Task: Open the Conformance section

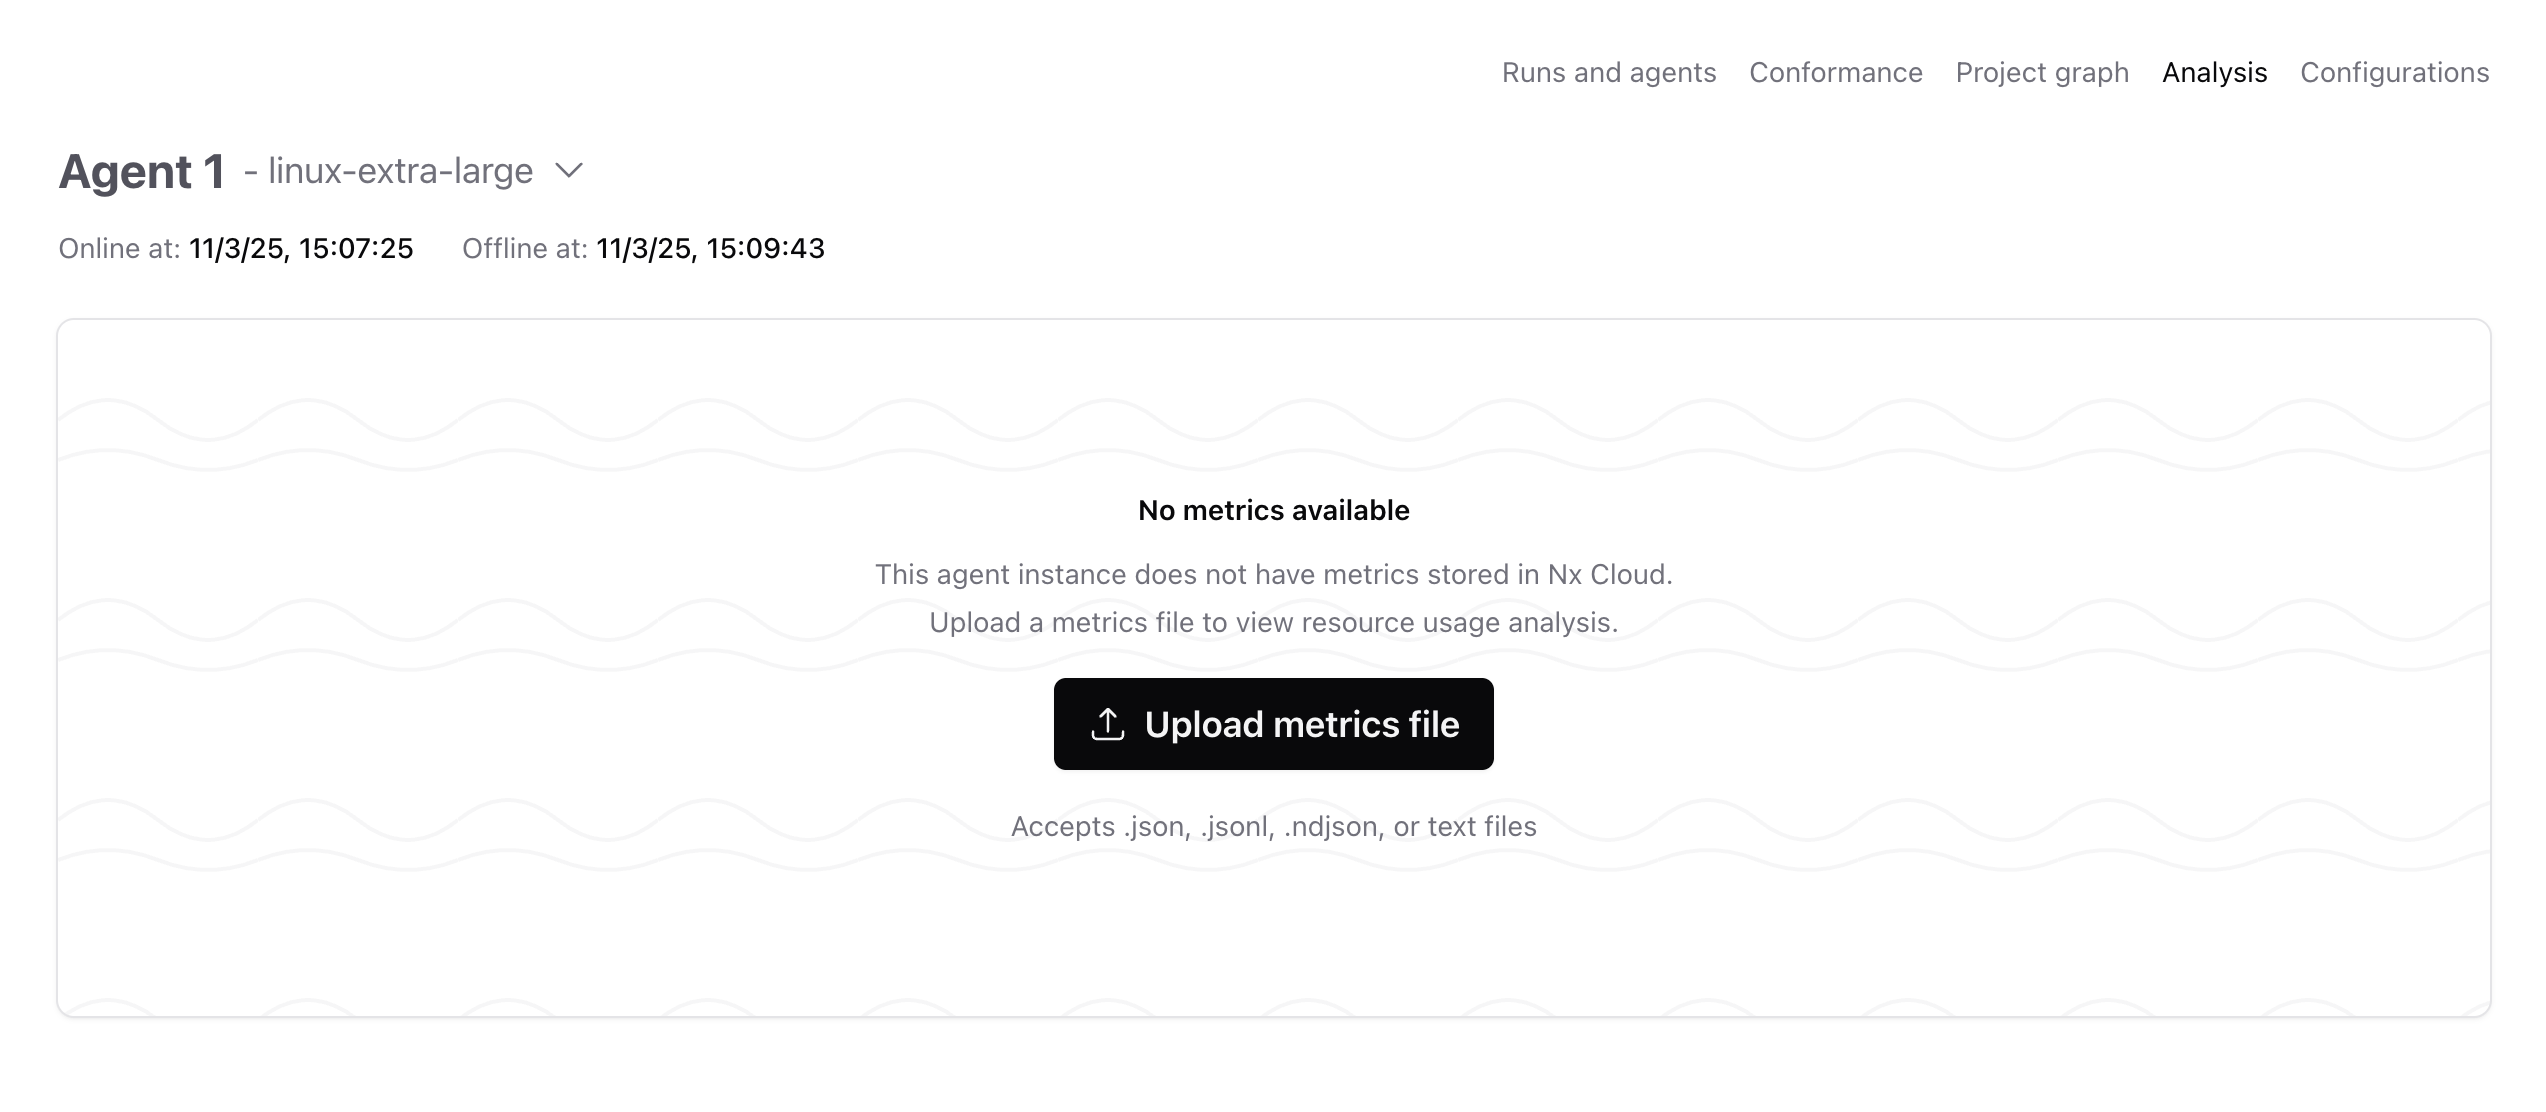Action: pyautogui.click(x=1836, y=72)
